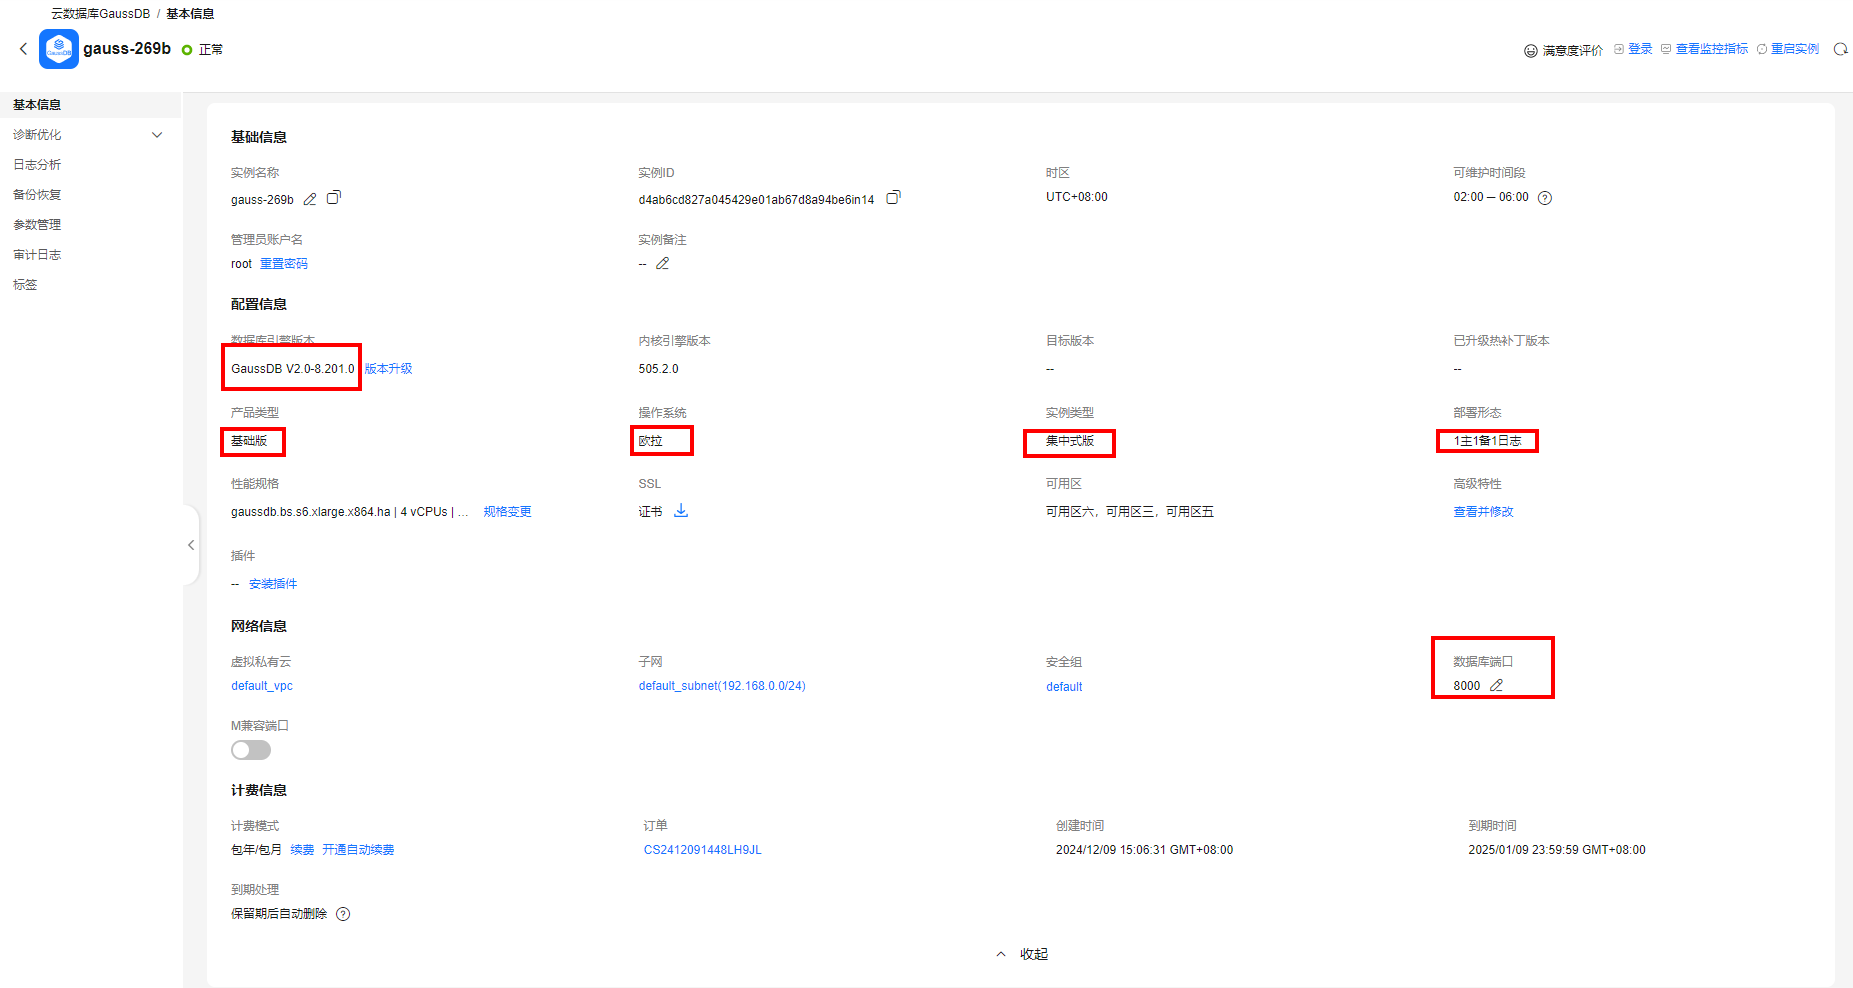Image resolution: width=1853 pixels, height=988 pixels.
Task: Open the default_subnet(192.168.0.0/24) link
Action: pos(722,686)
